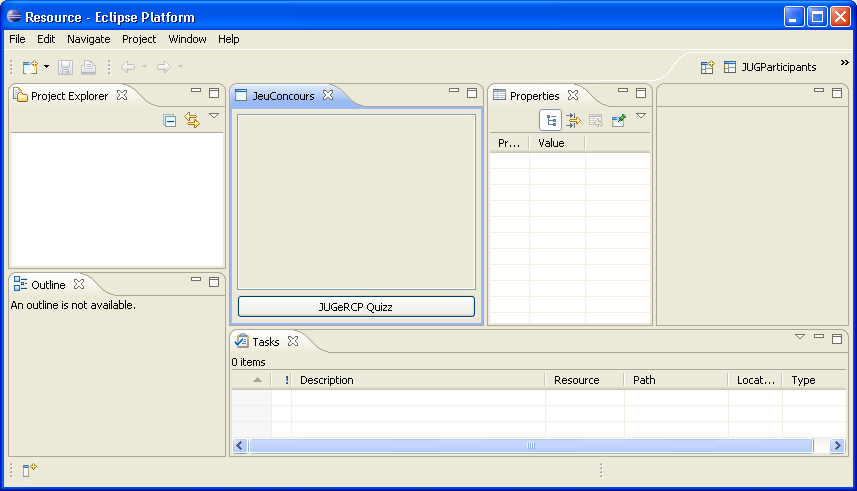857x491 pixels.
Task: Click the Open Perspective icon
Action: coord(707,67)
